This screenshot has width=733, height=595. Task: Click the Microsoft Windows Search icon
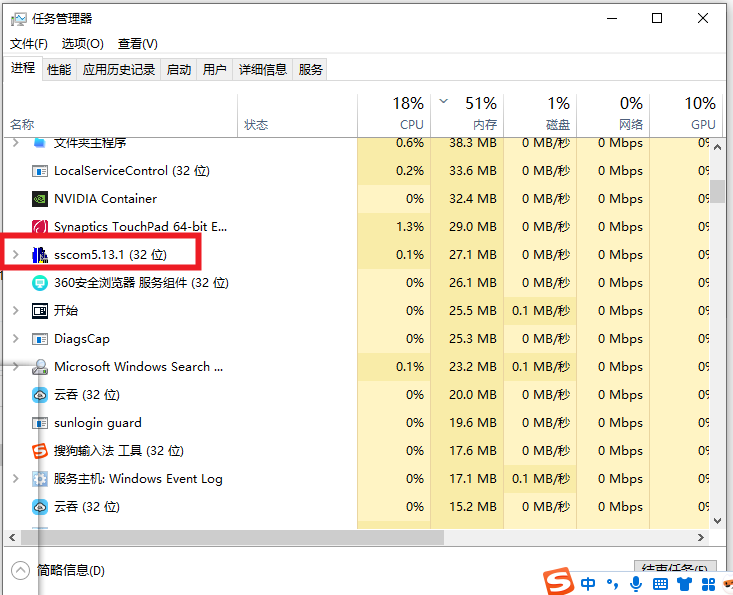40,367
